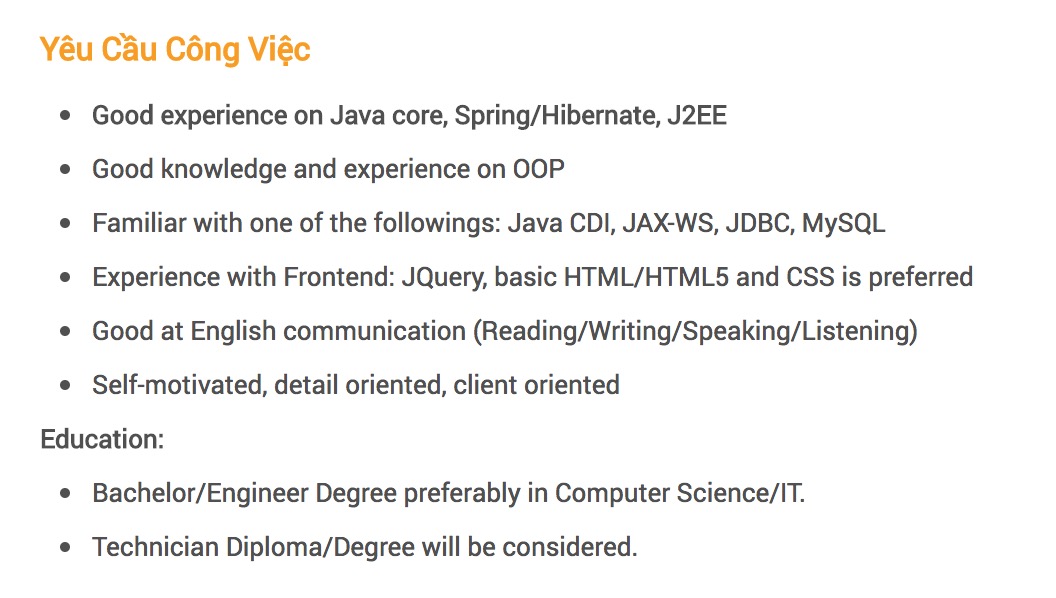Click the Frontend JQuery experience line
1056x598 pixels.
click(532, 277)
